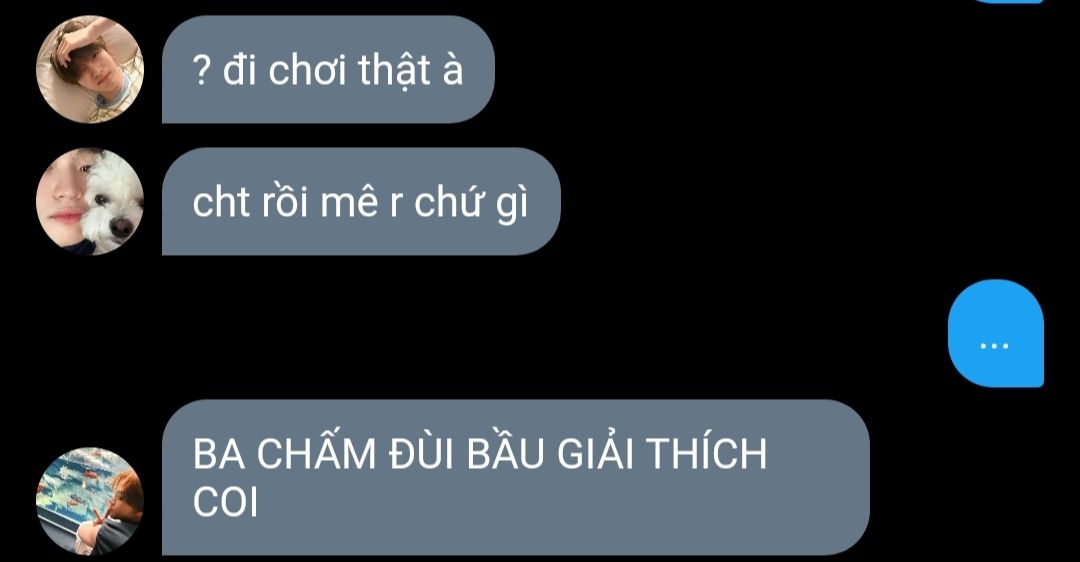Screen dimensions: 1080x562
Task: Tap the "BA CHẤM ĐÙI BẦU GIẢI THÍCH" message
Action: tap(515, 477)
